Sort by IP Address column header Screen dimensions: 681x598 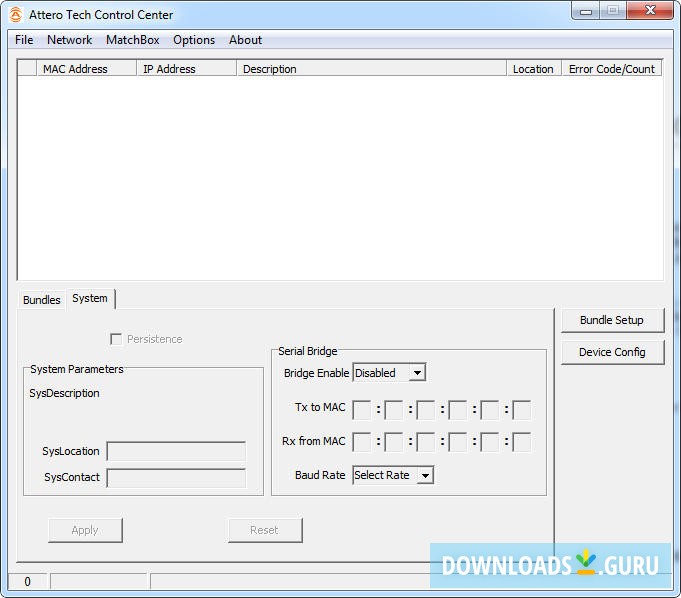(187, 69)
